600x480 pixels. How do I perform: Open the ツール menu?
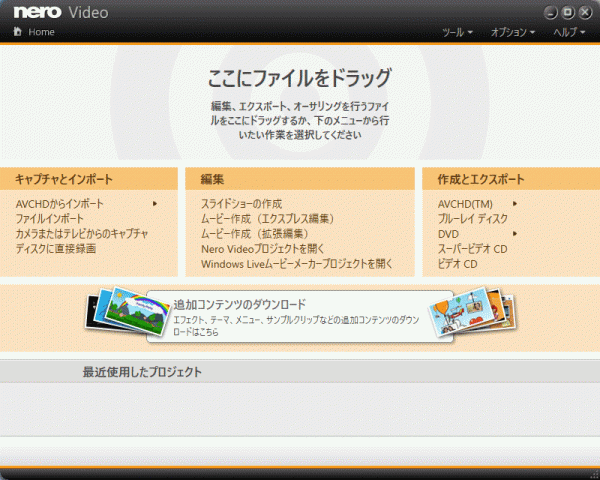point(457,33)
